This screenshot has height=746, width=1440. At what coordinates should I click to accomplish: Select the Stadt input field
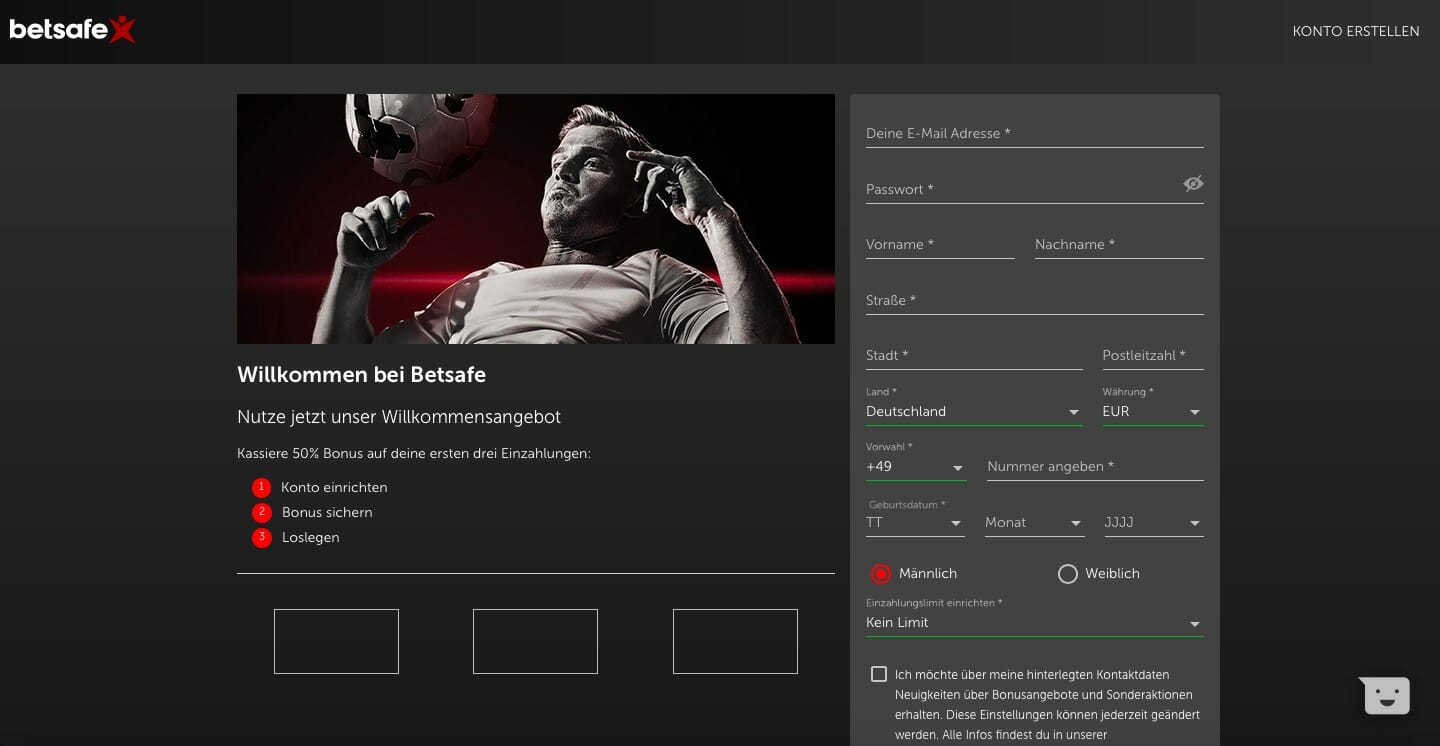tap(974, 356)
